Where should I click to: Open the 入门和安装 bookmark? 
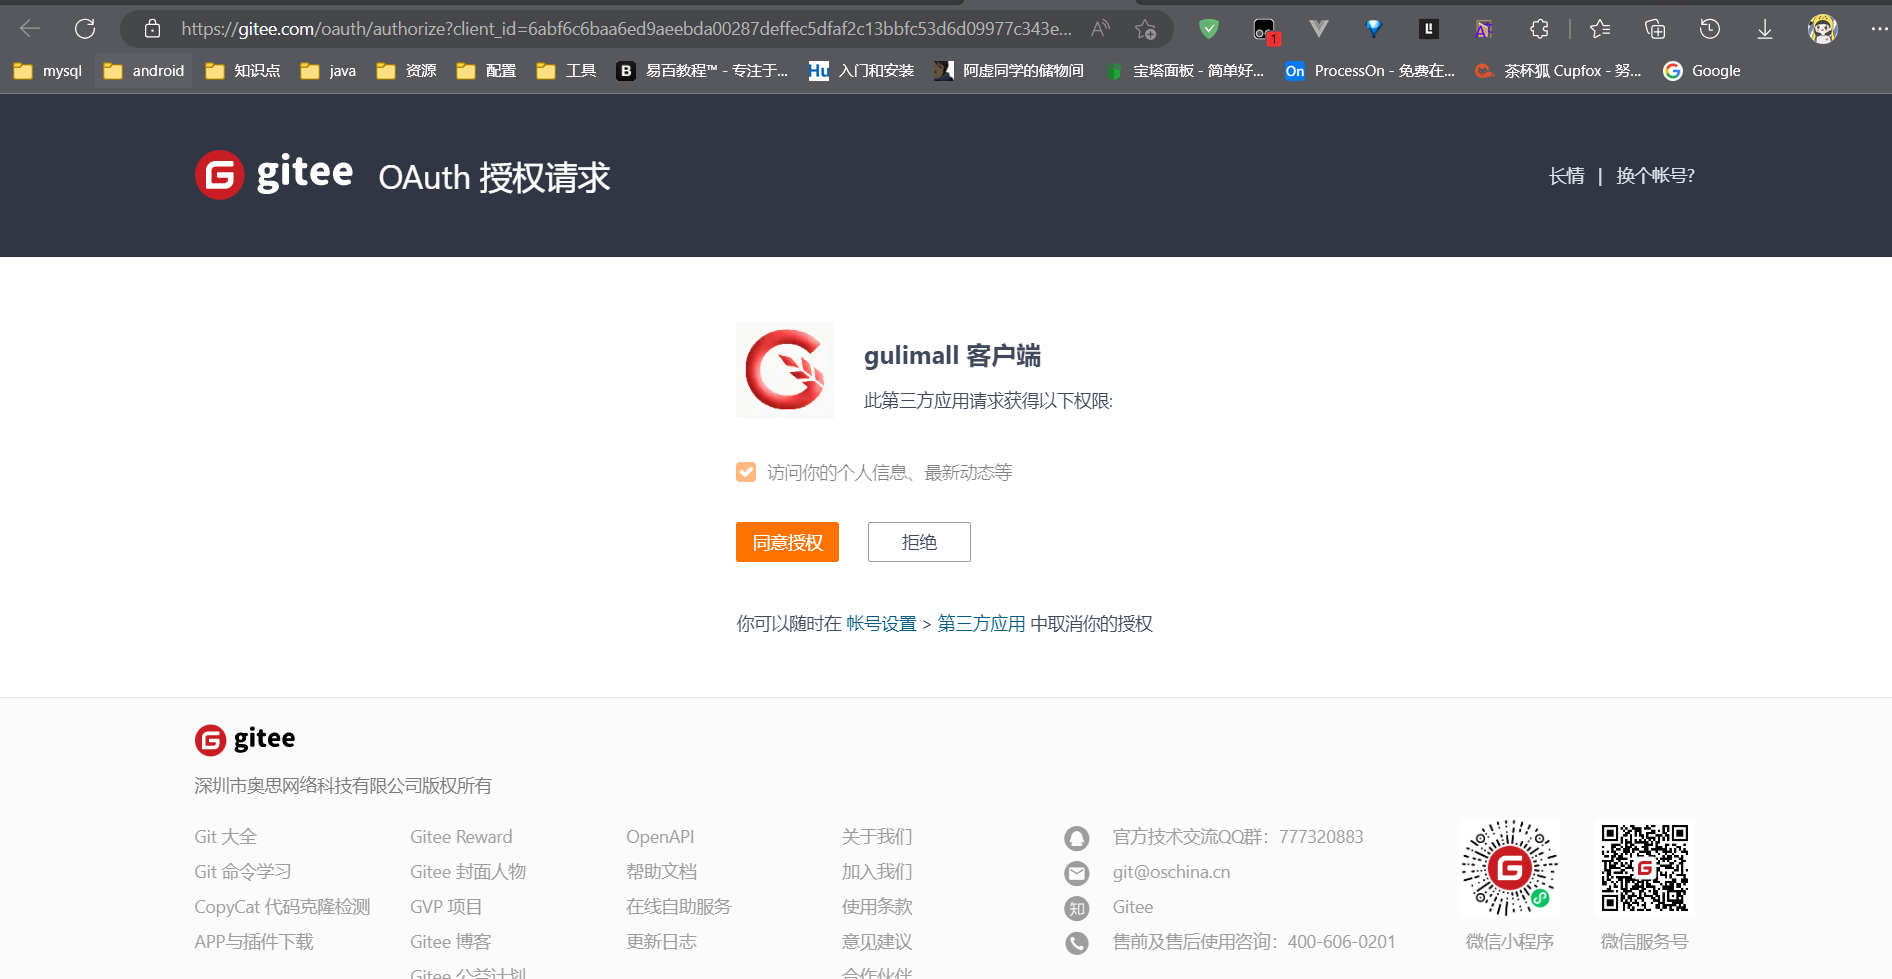click(x=862, y=71)
